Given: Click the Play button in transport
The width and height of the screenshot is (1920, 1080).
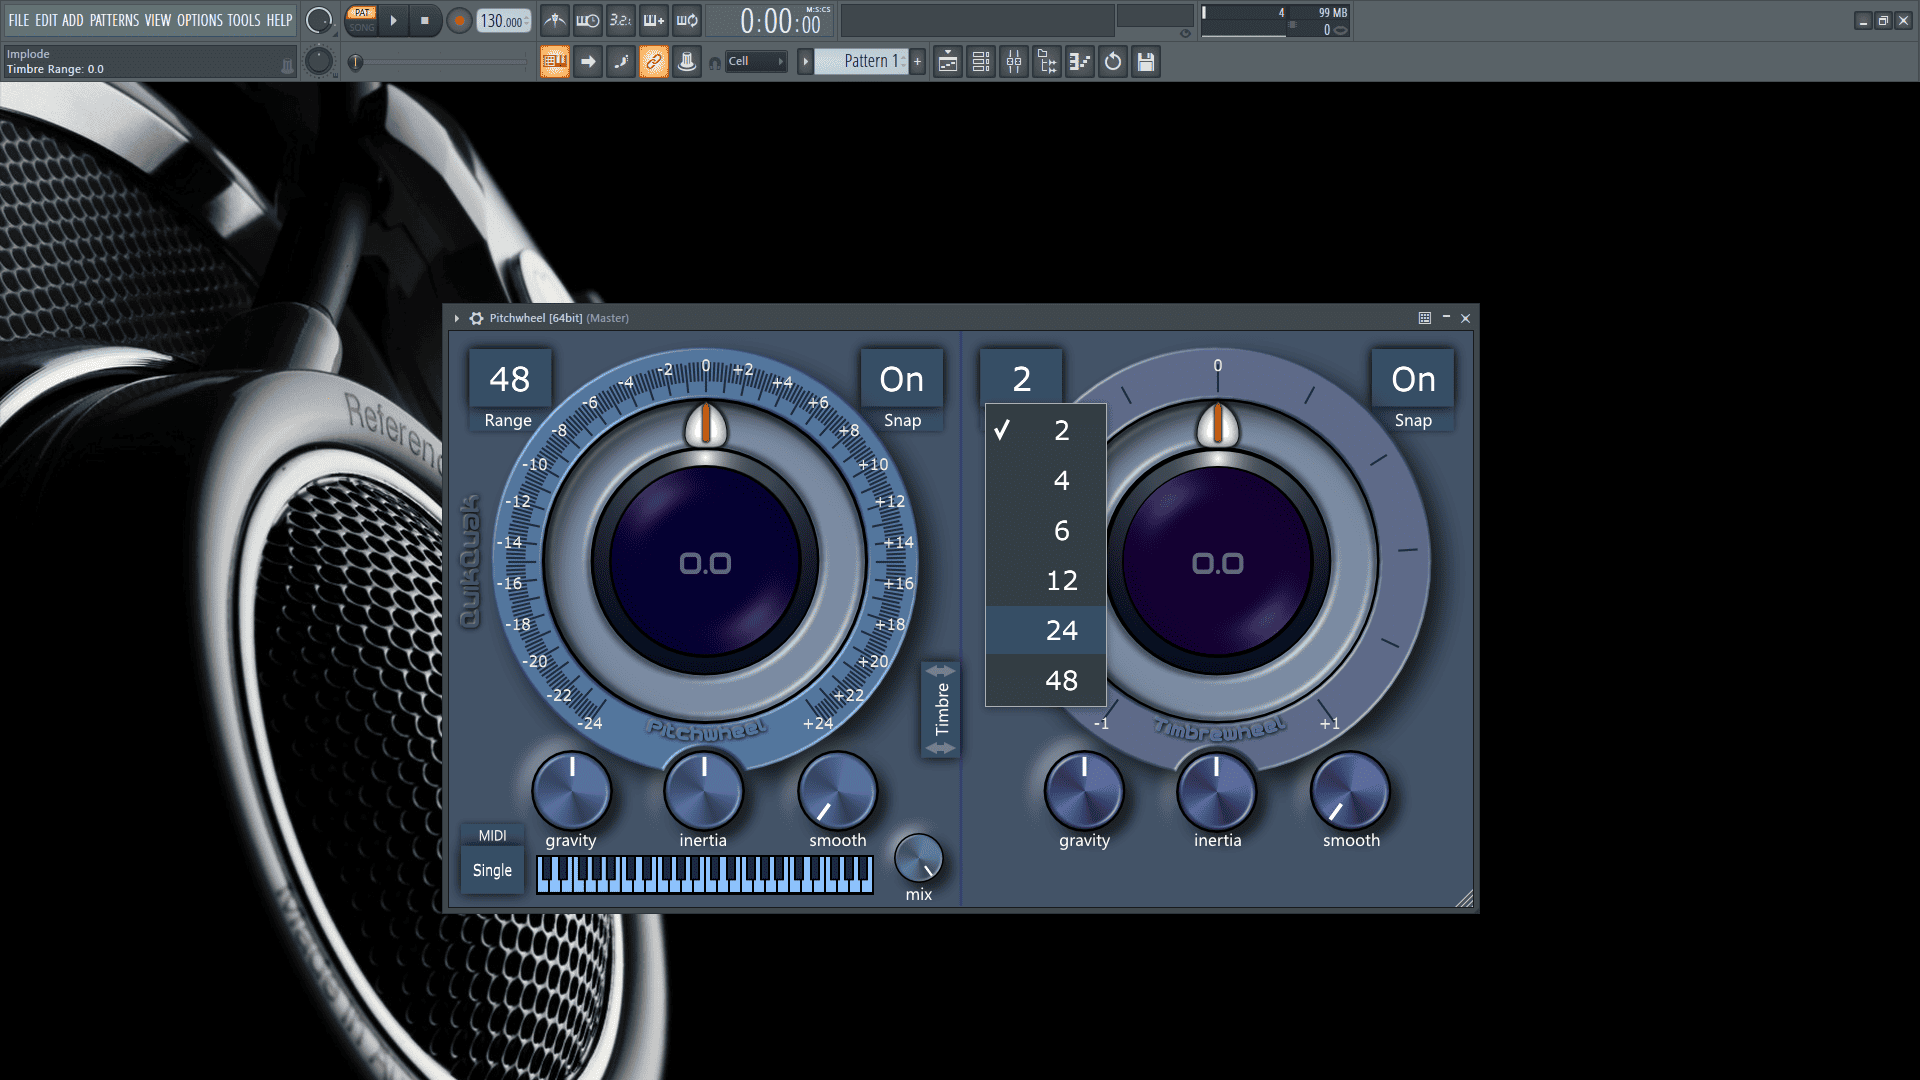Looking at the screenshot, I should click(393, 20).
